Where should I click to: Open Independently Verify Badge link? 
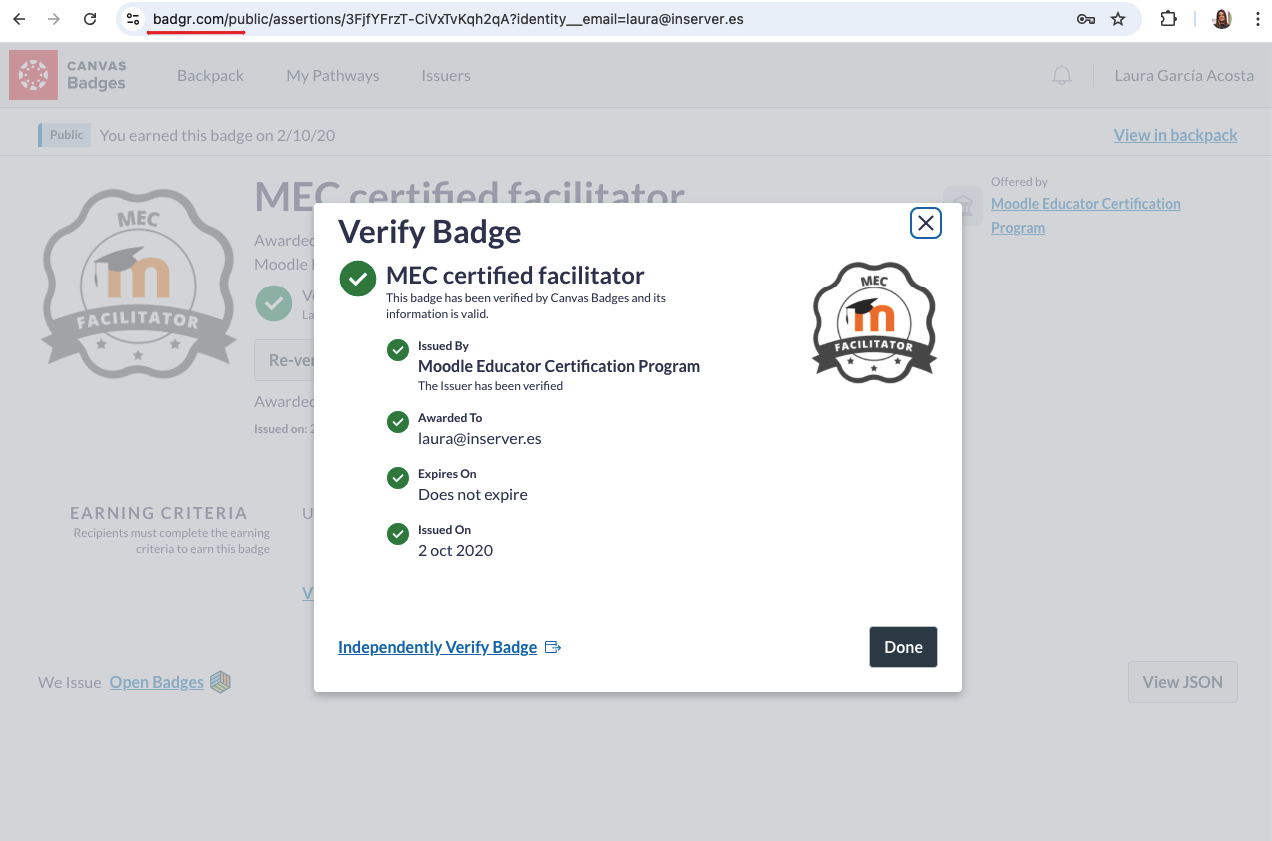pos(438,647)
